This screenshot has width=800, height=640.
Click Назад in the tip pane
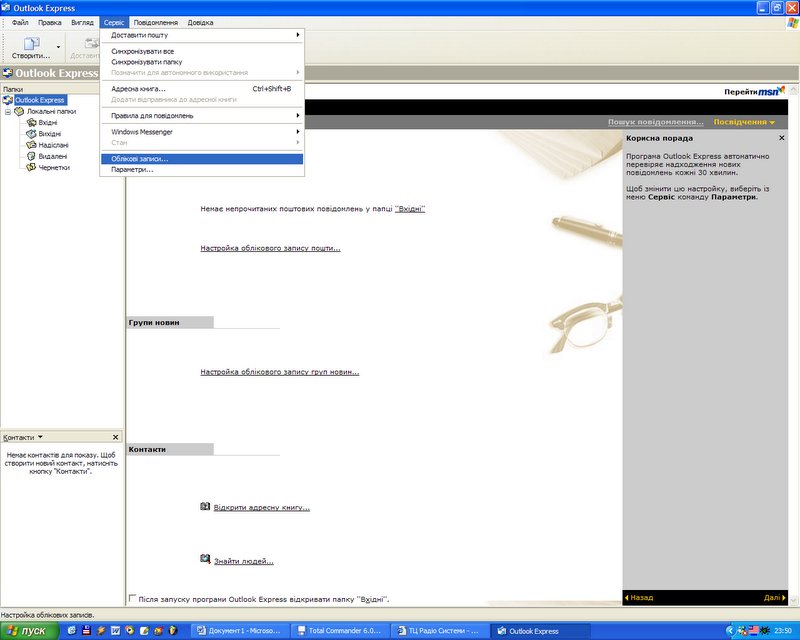pyautogui.click(x=639, y=597)
